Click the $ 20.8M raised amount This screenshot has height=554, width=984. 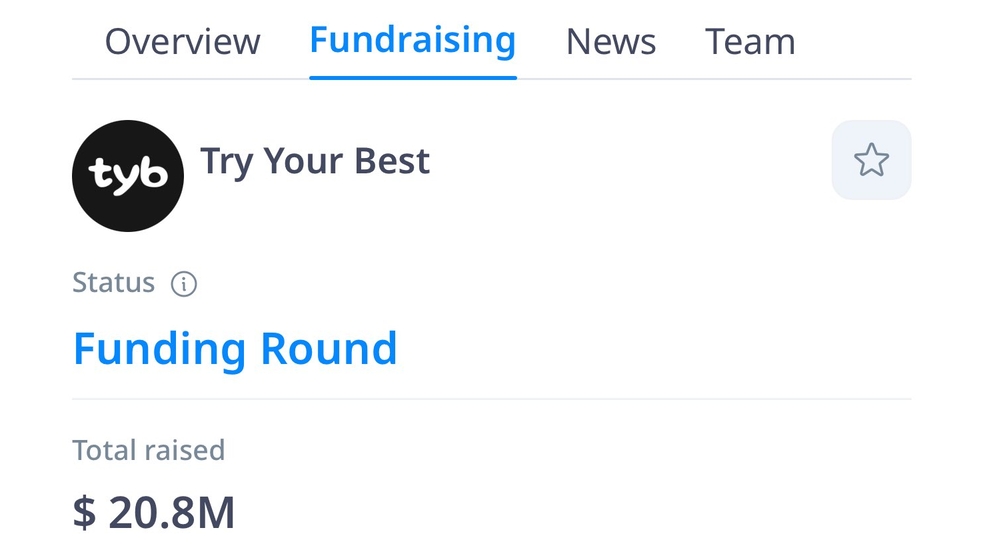point(154,513)
